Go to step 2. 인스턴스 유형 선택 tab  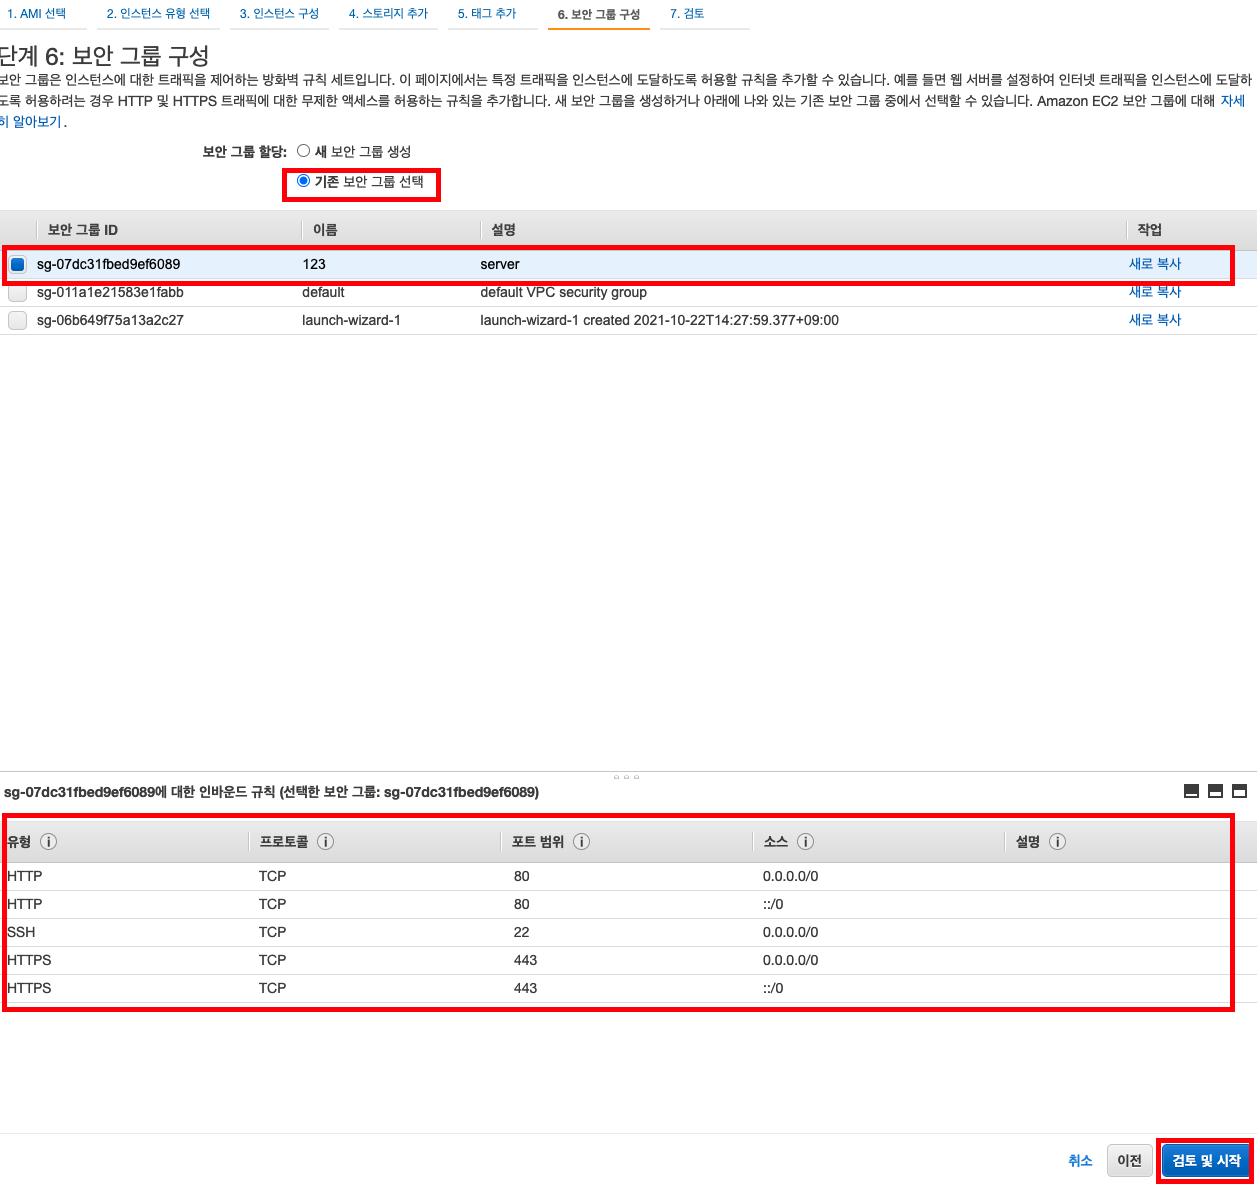click(x=158, y=14)
